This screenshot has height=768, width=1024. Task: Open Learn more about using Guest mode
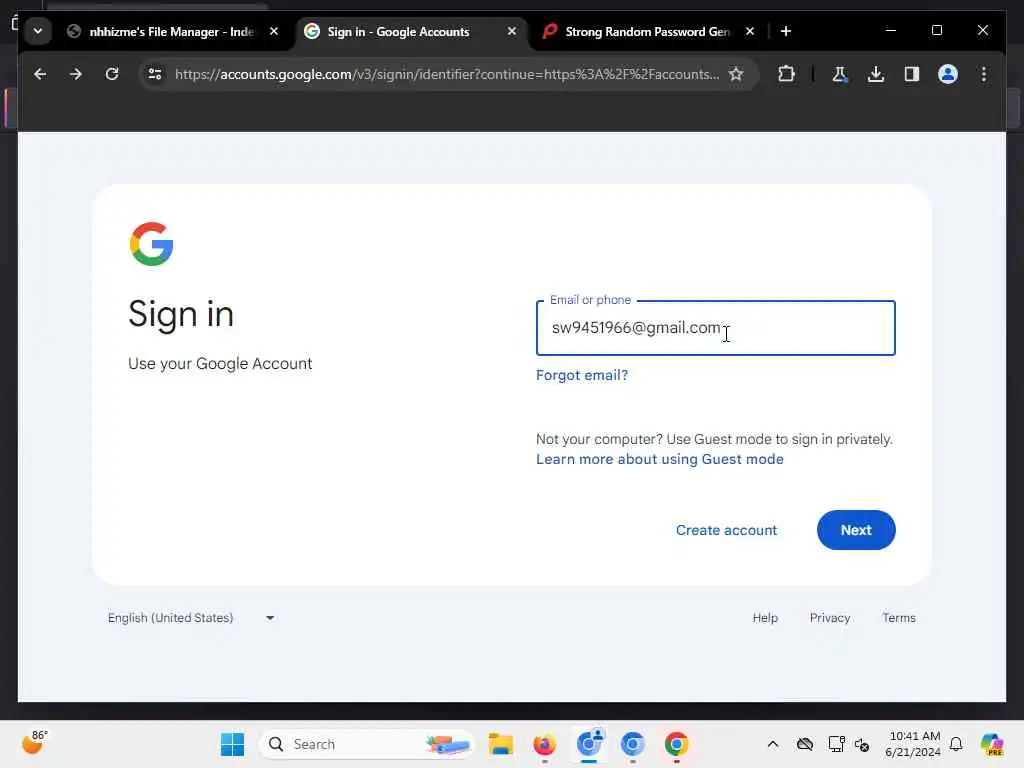(660, 459)
